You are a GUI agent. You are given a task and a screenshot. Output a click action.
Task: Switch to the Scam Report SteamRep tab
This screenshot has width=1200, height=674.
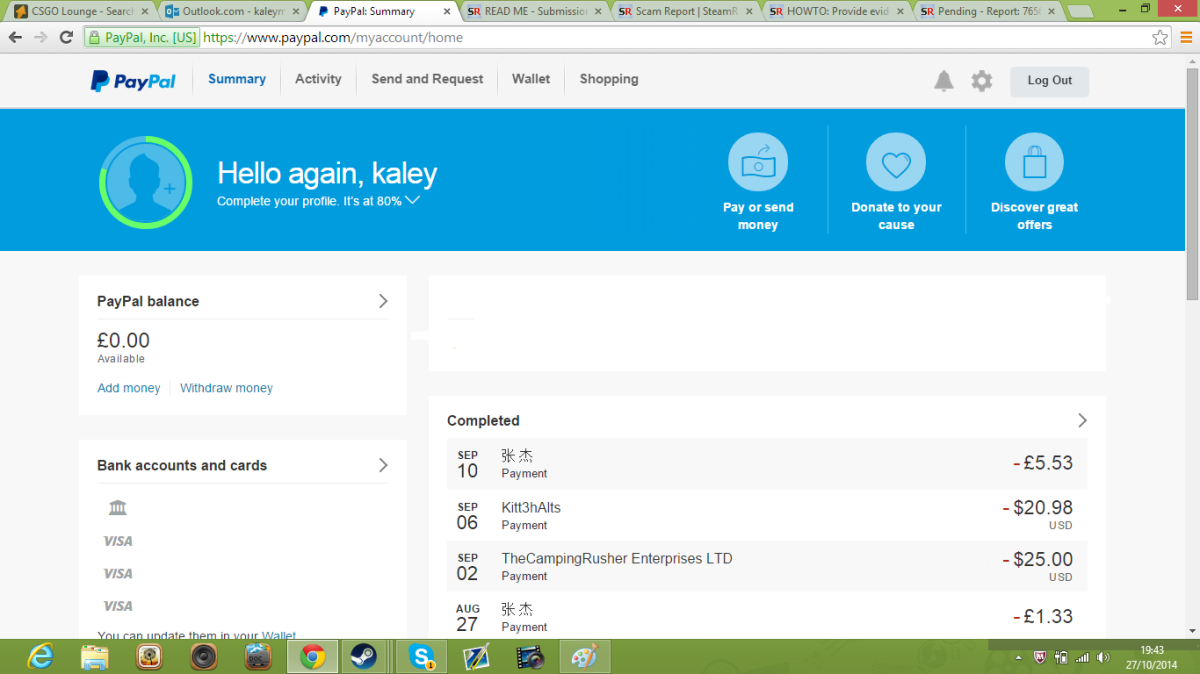coord(686,11)
